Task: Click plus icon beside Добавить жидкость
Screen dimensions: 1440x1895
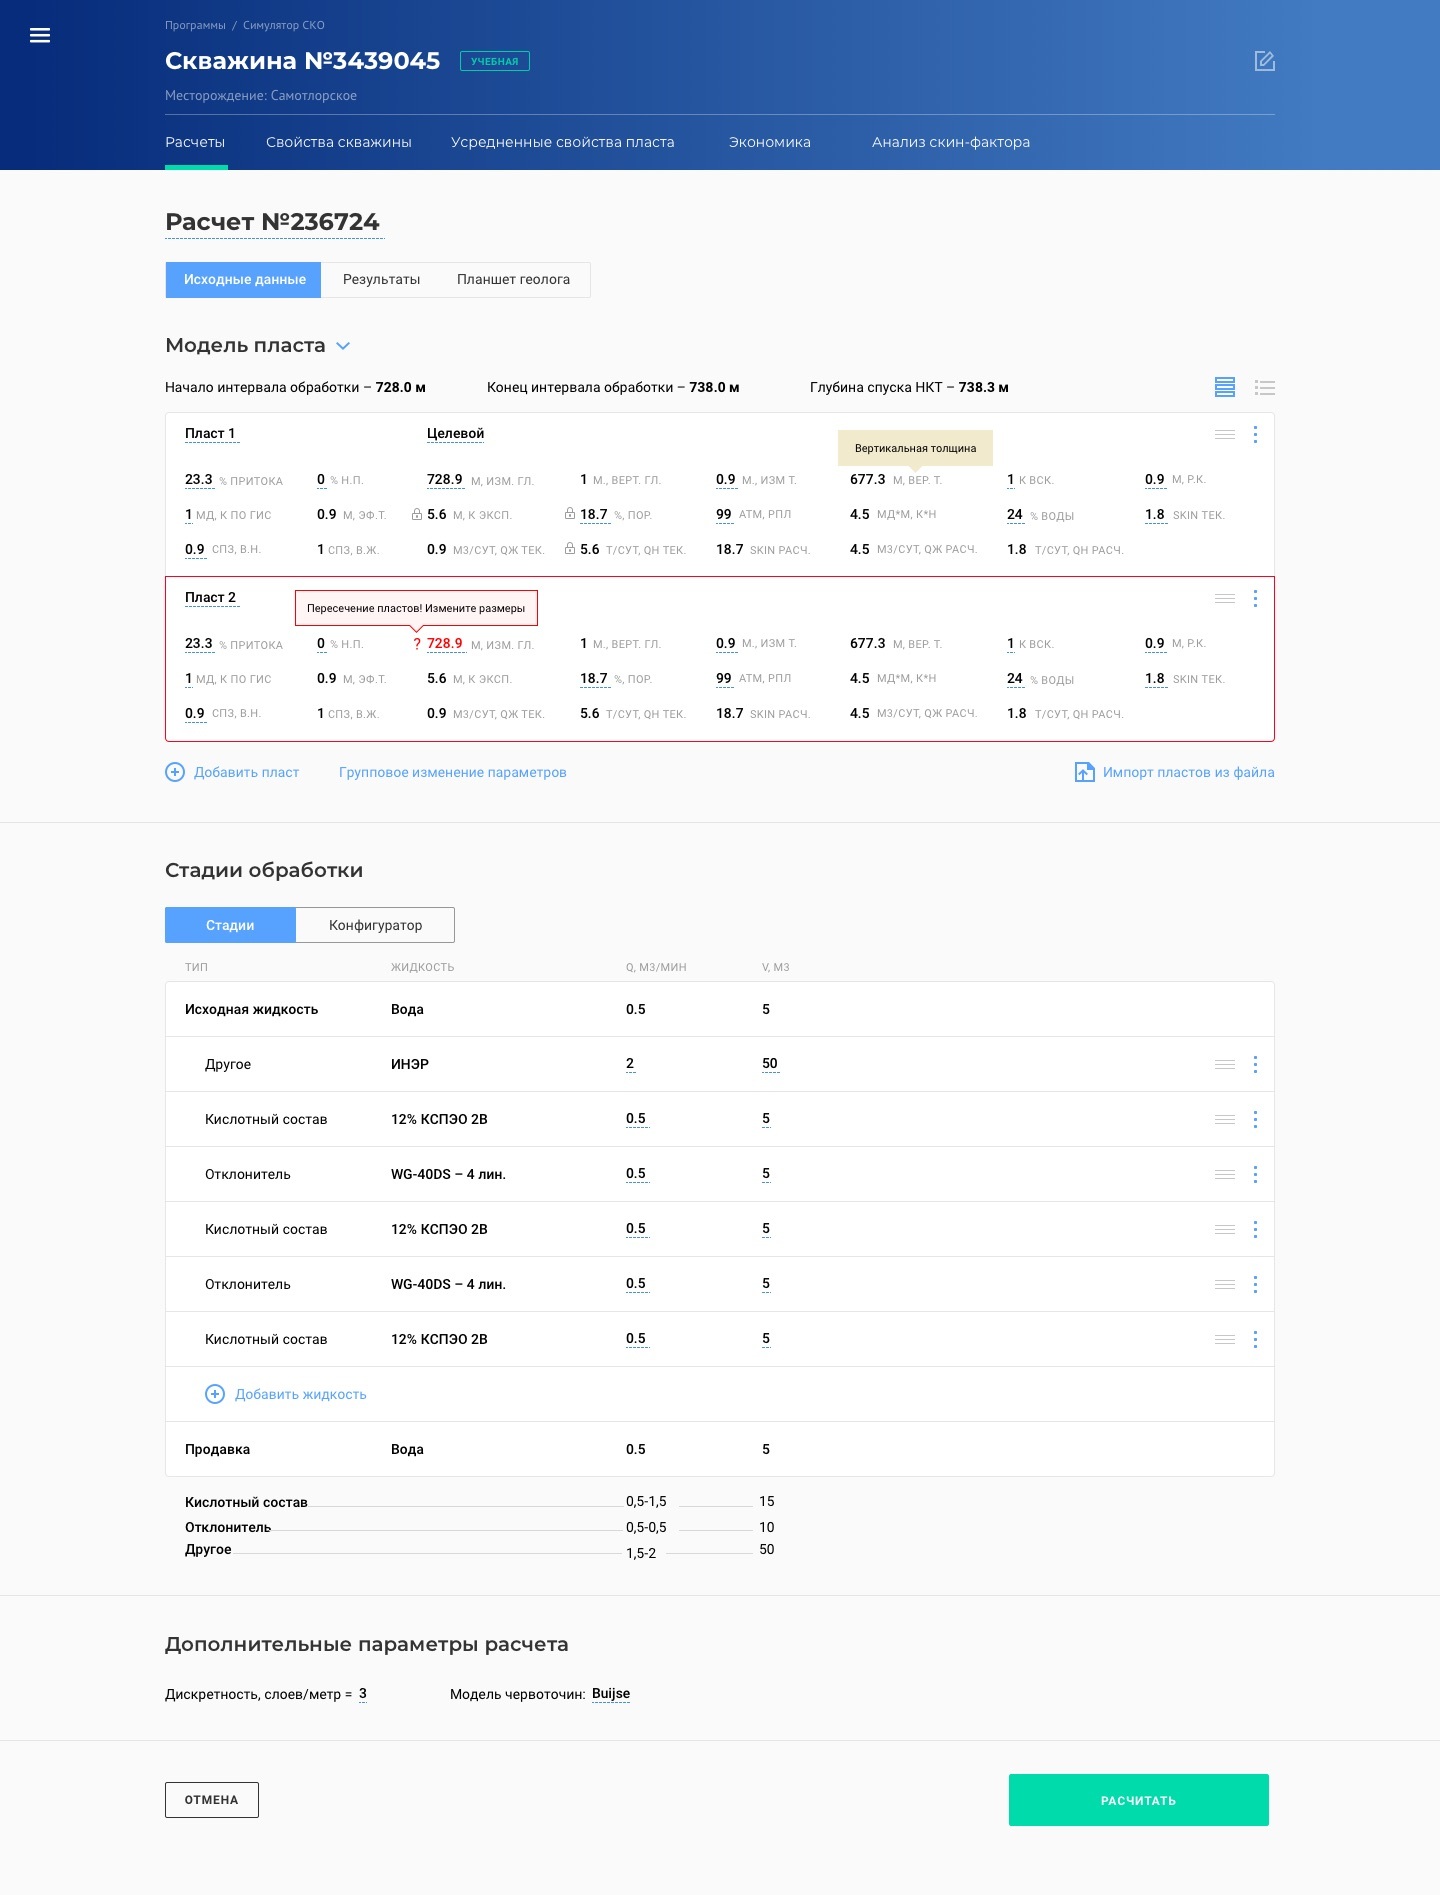Action: point(215,1394)
